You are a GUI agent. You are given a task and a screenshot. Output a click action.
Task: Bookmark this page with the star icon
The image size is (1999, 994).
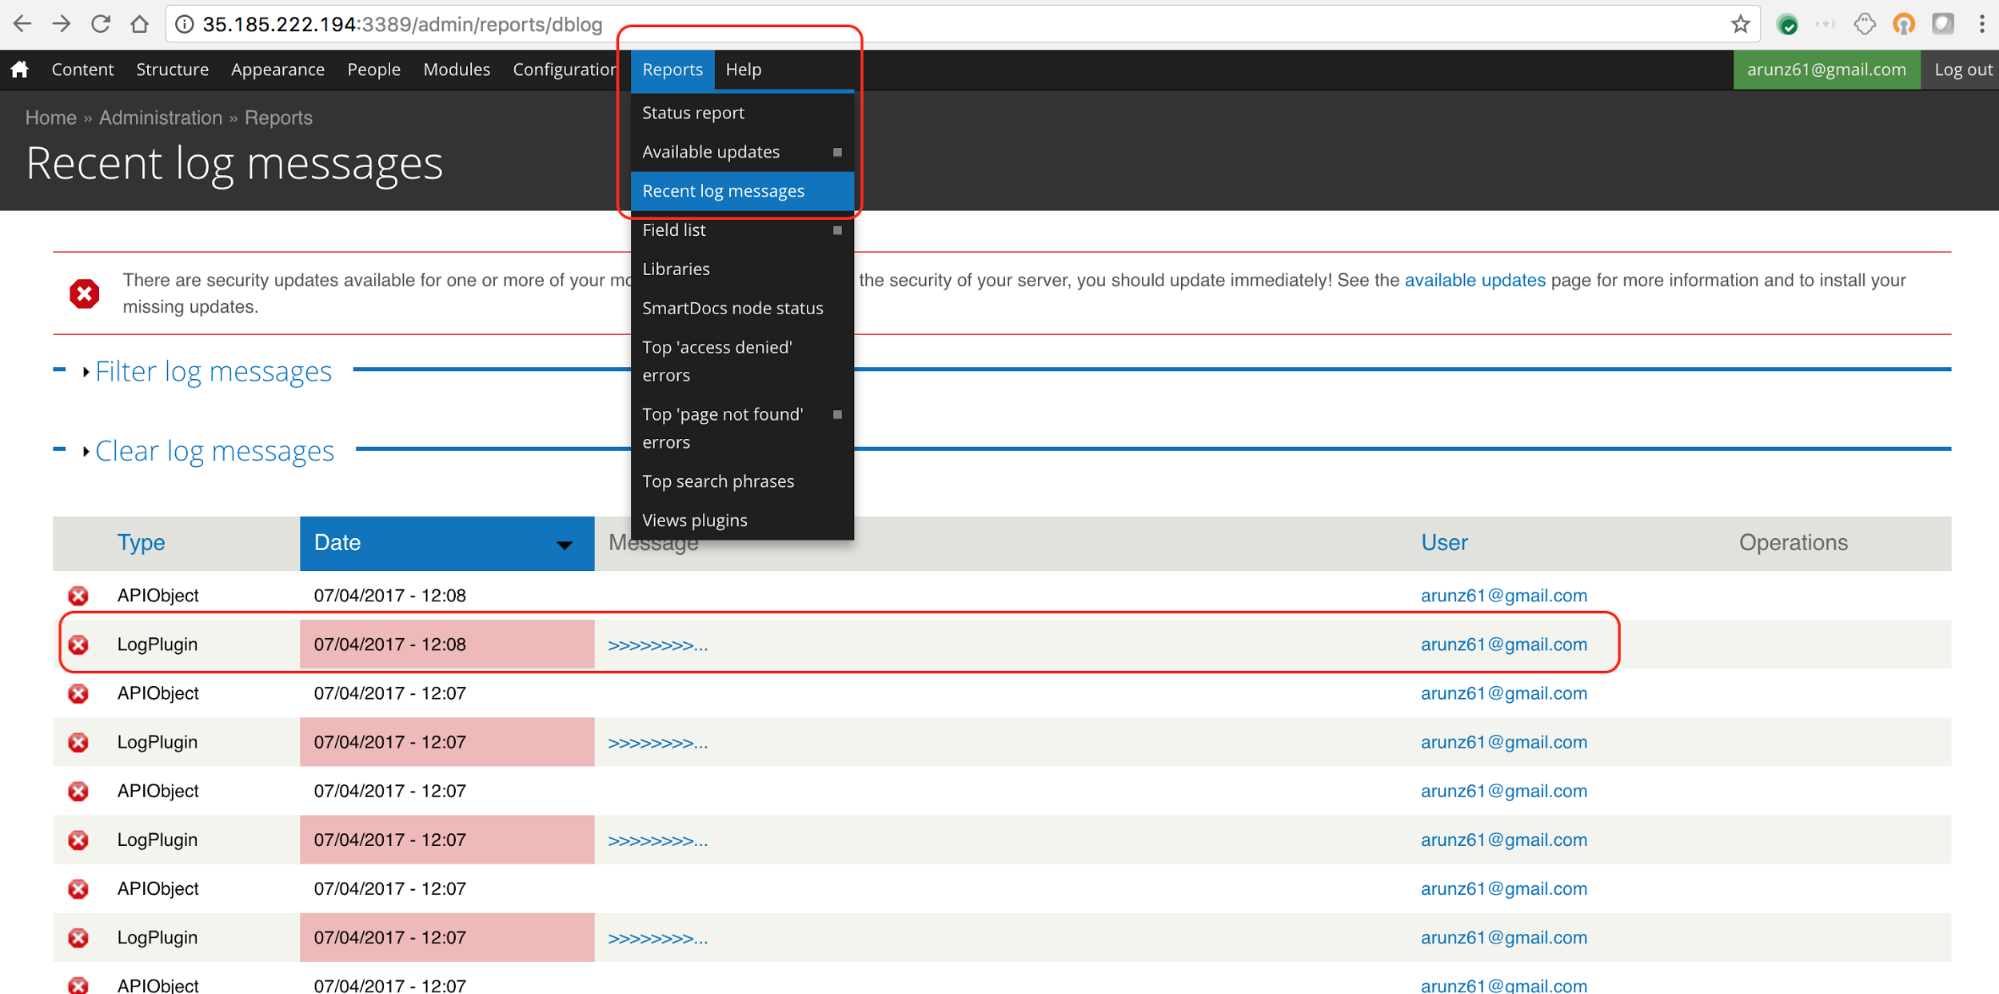tap(1740, 24)
